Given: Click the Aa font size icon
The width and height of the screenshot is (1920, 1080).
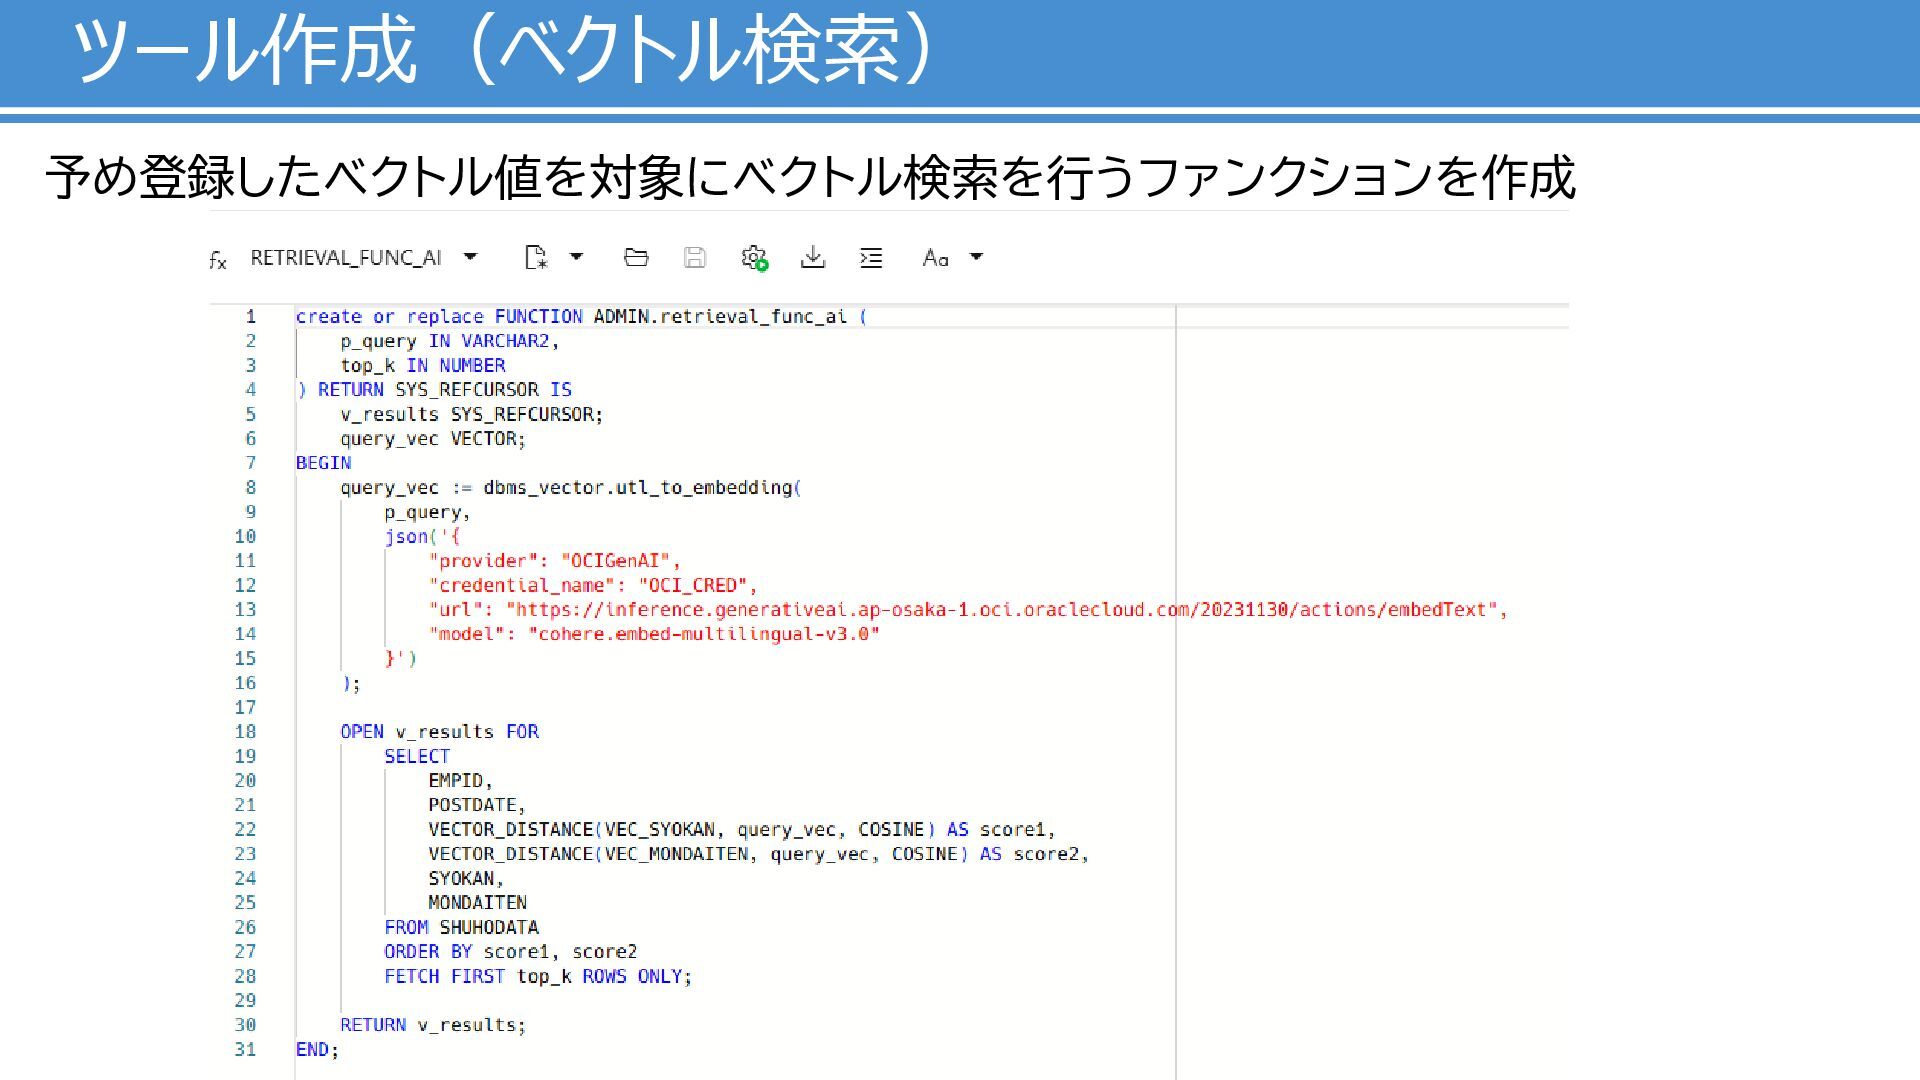Looking at the screenshot, I should pyautogui.click(x=935, y=258).
